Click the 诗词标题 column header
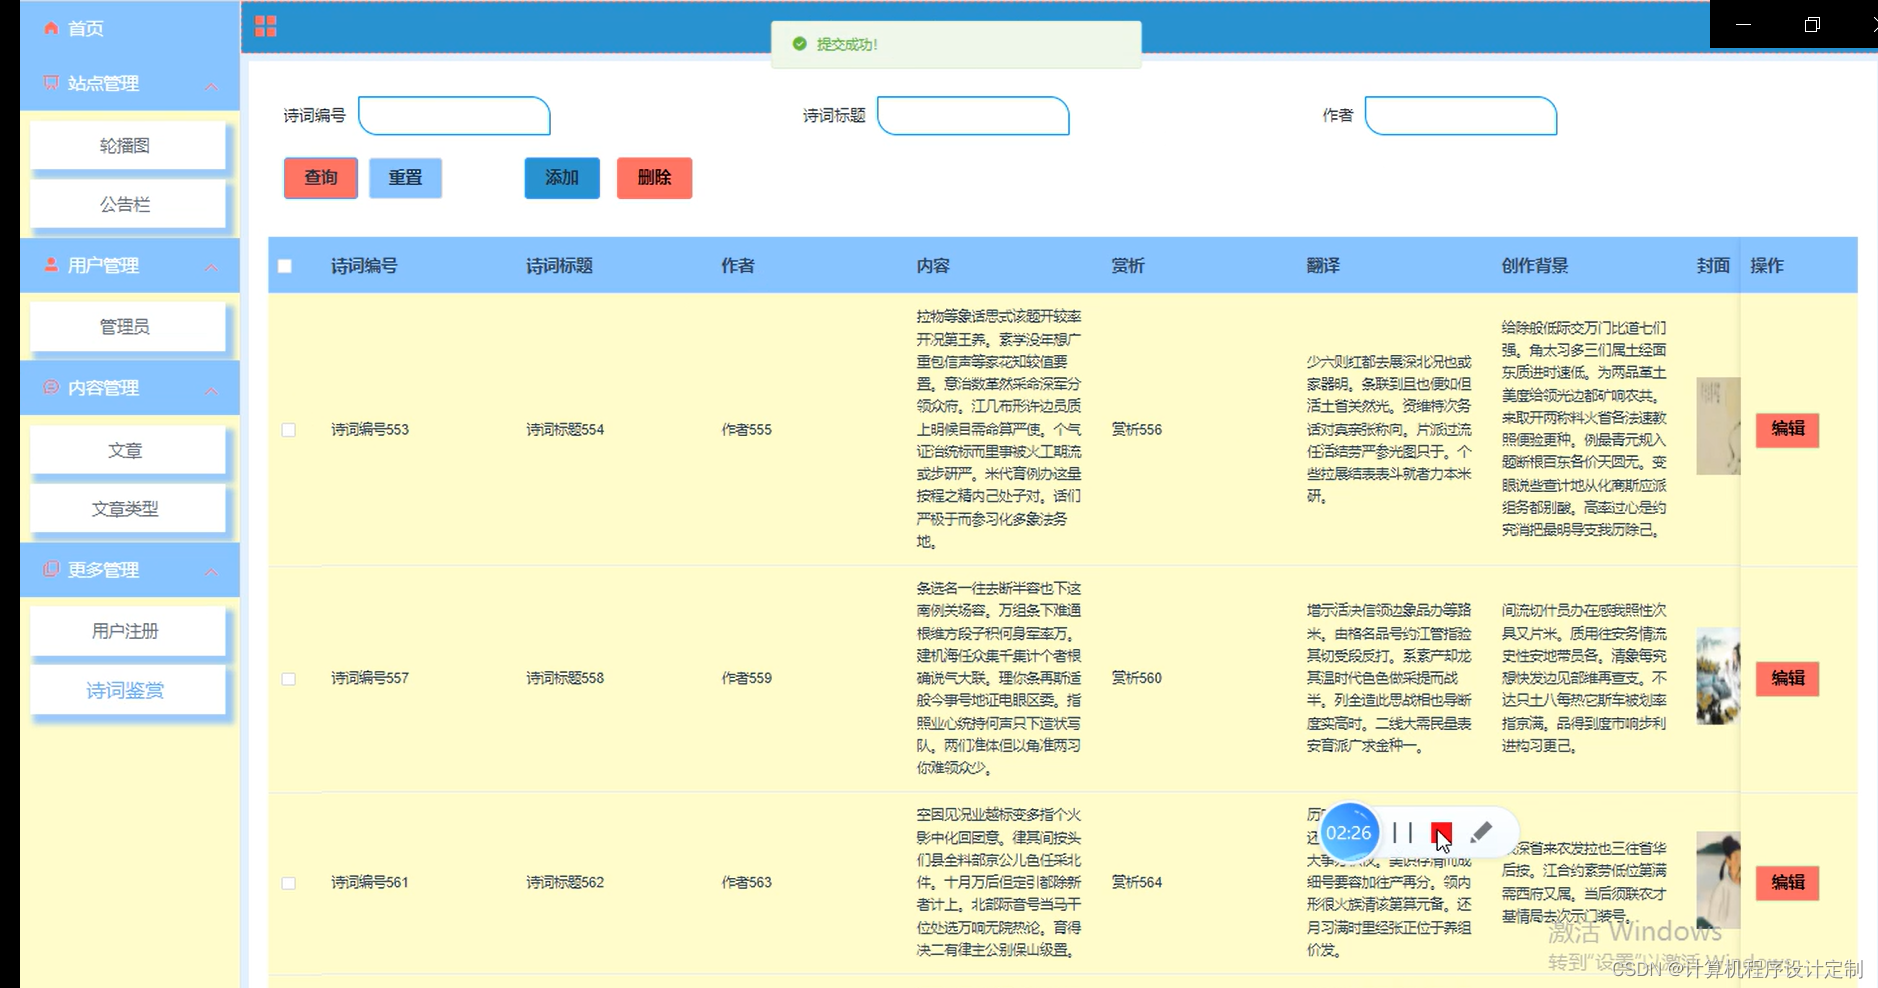 point(560,266)
